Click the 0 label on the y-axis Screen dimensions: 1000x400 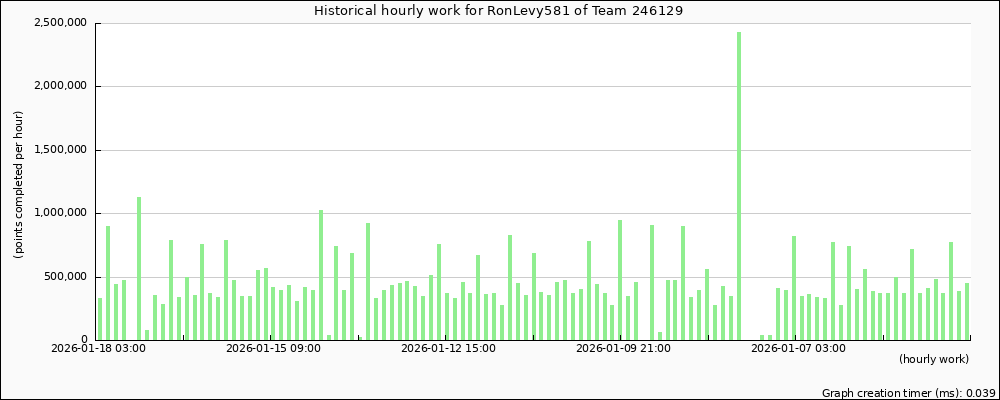[x=85, y=340]
